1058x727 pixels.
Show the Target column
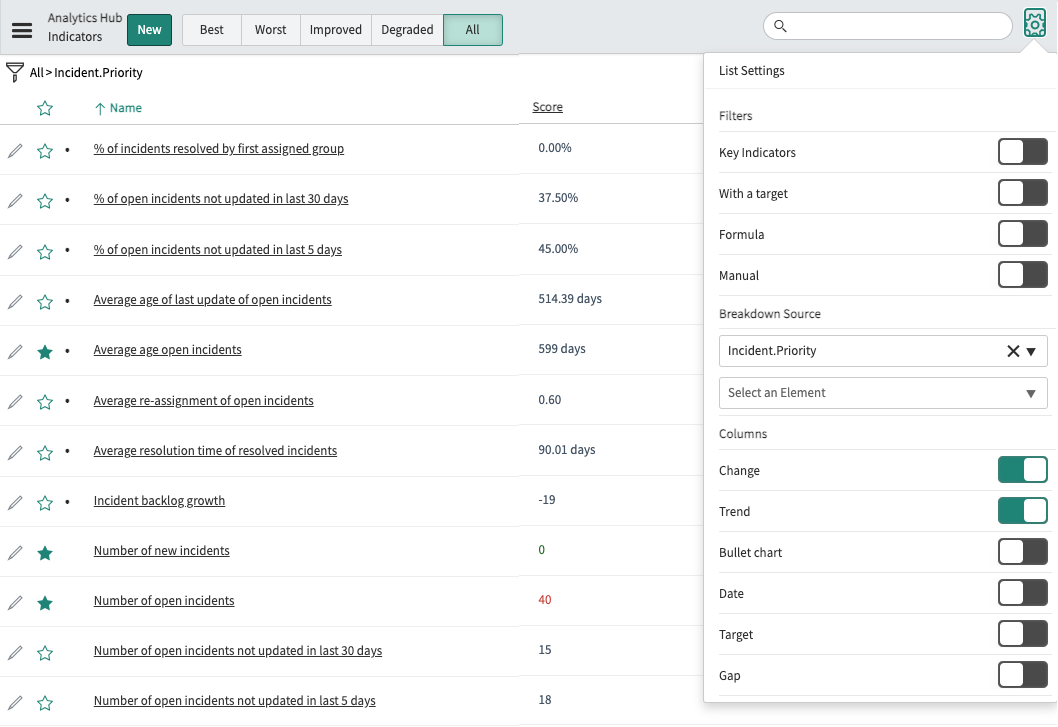coord(1023,634)
